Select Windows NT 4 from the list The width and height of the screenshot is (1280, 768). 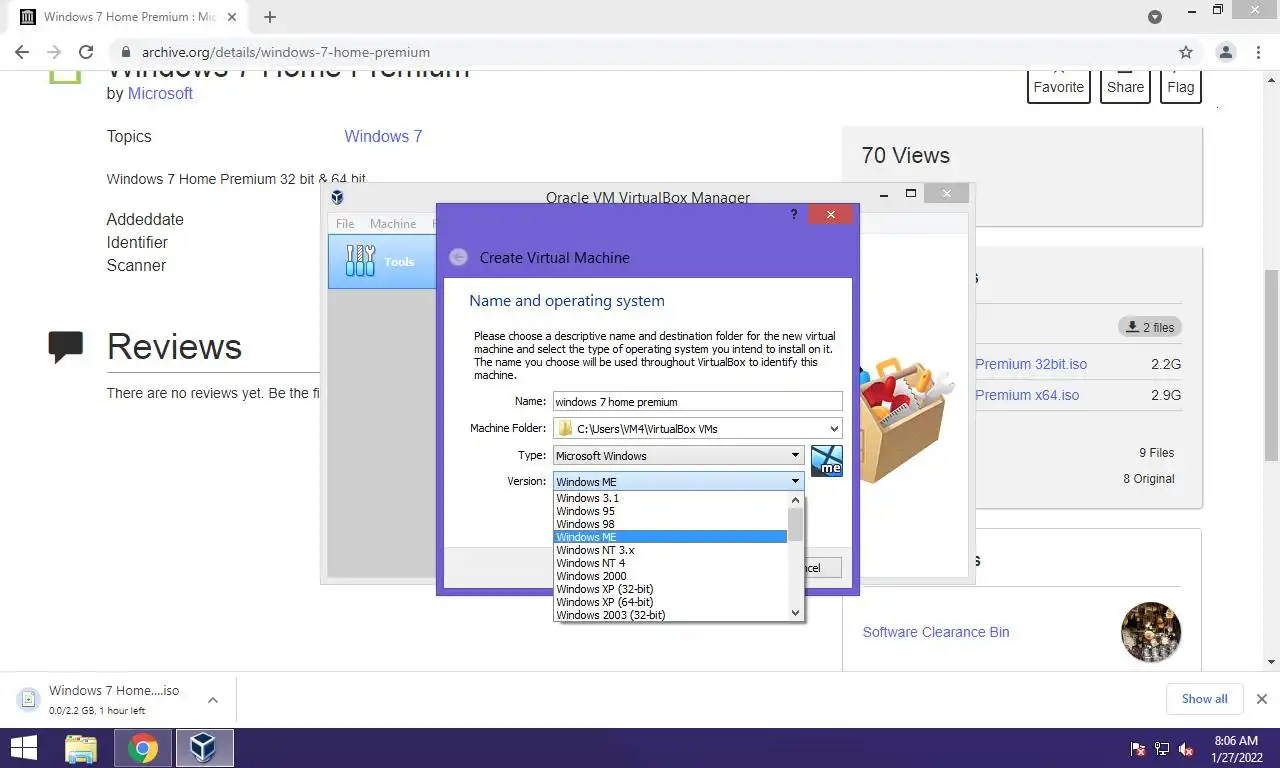(x=670, y=563)
